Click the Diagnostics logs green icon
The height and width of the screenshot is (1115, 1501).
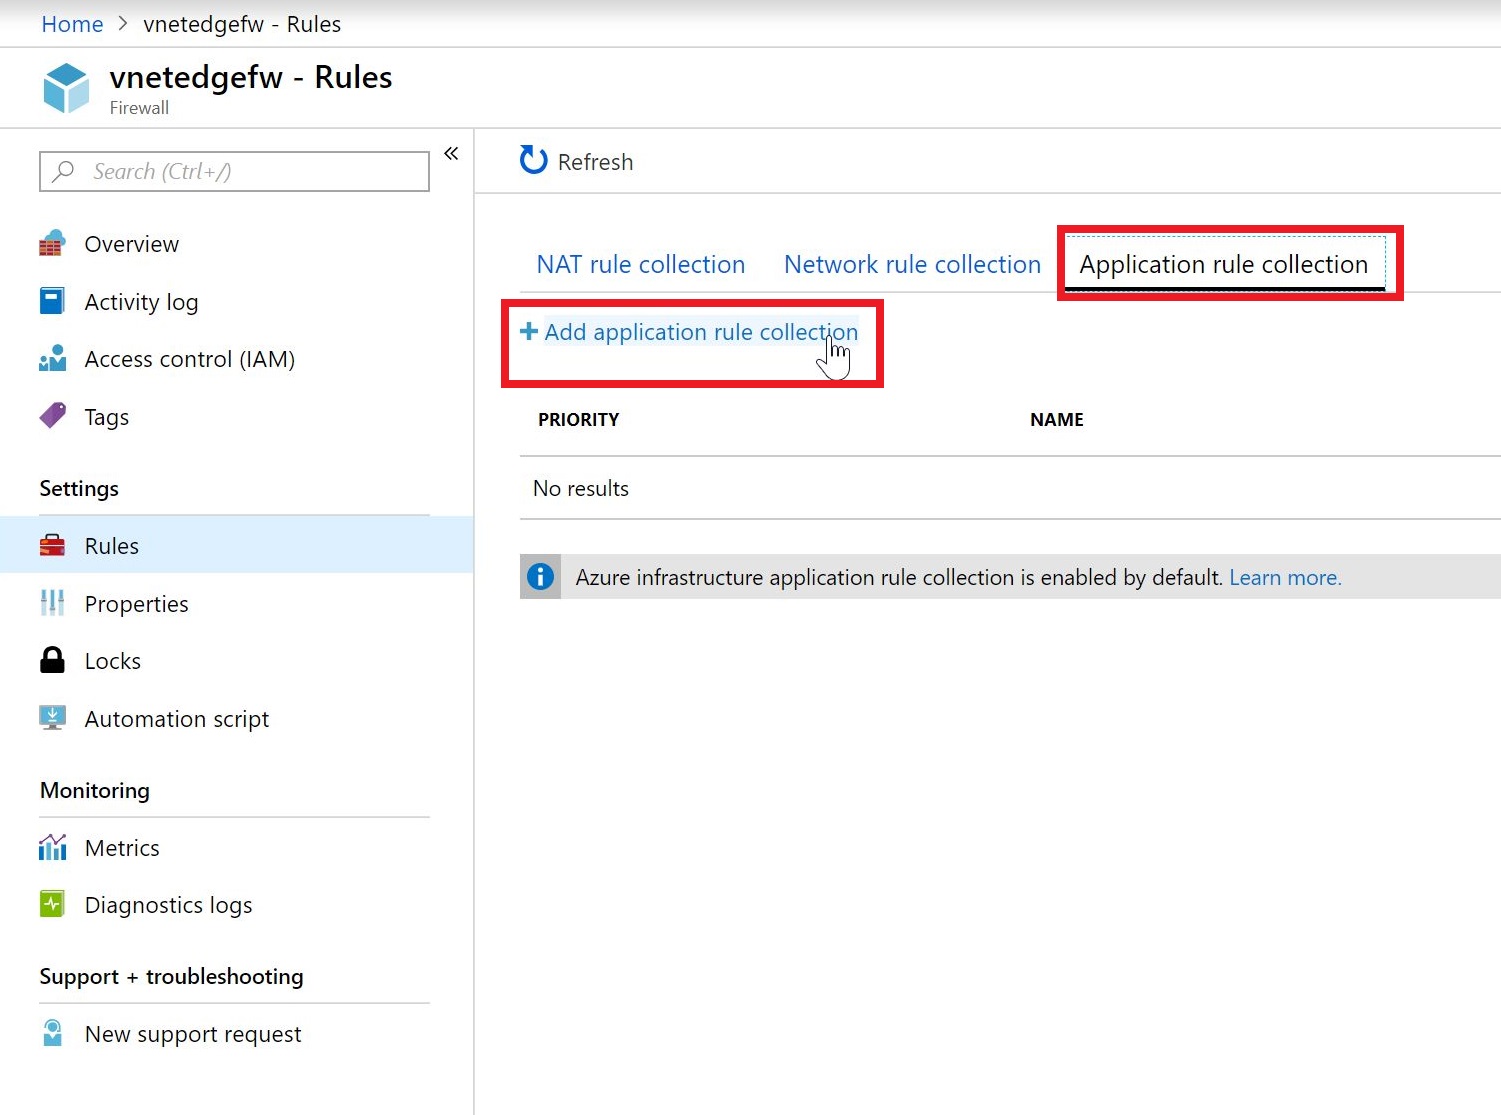pyautogui.click(x=52, y=905)
